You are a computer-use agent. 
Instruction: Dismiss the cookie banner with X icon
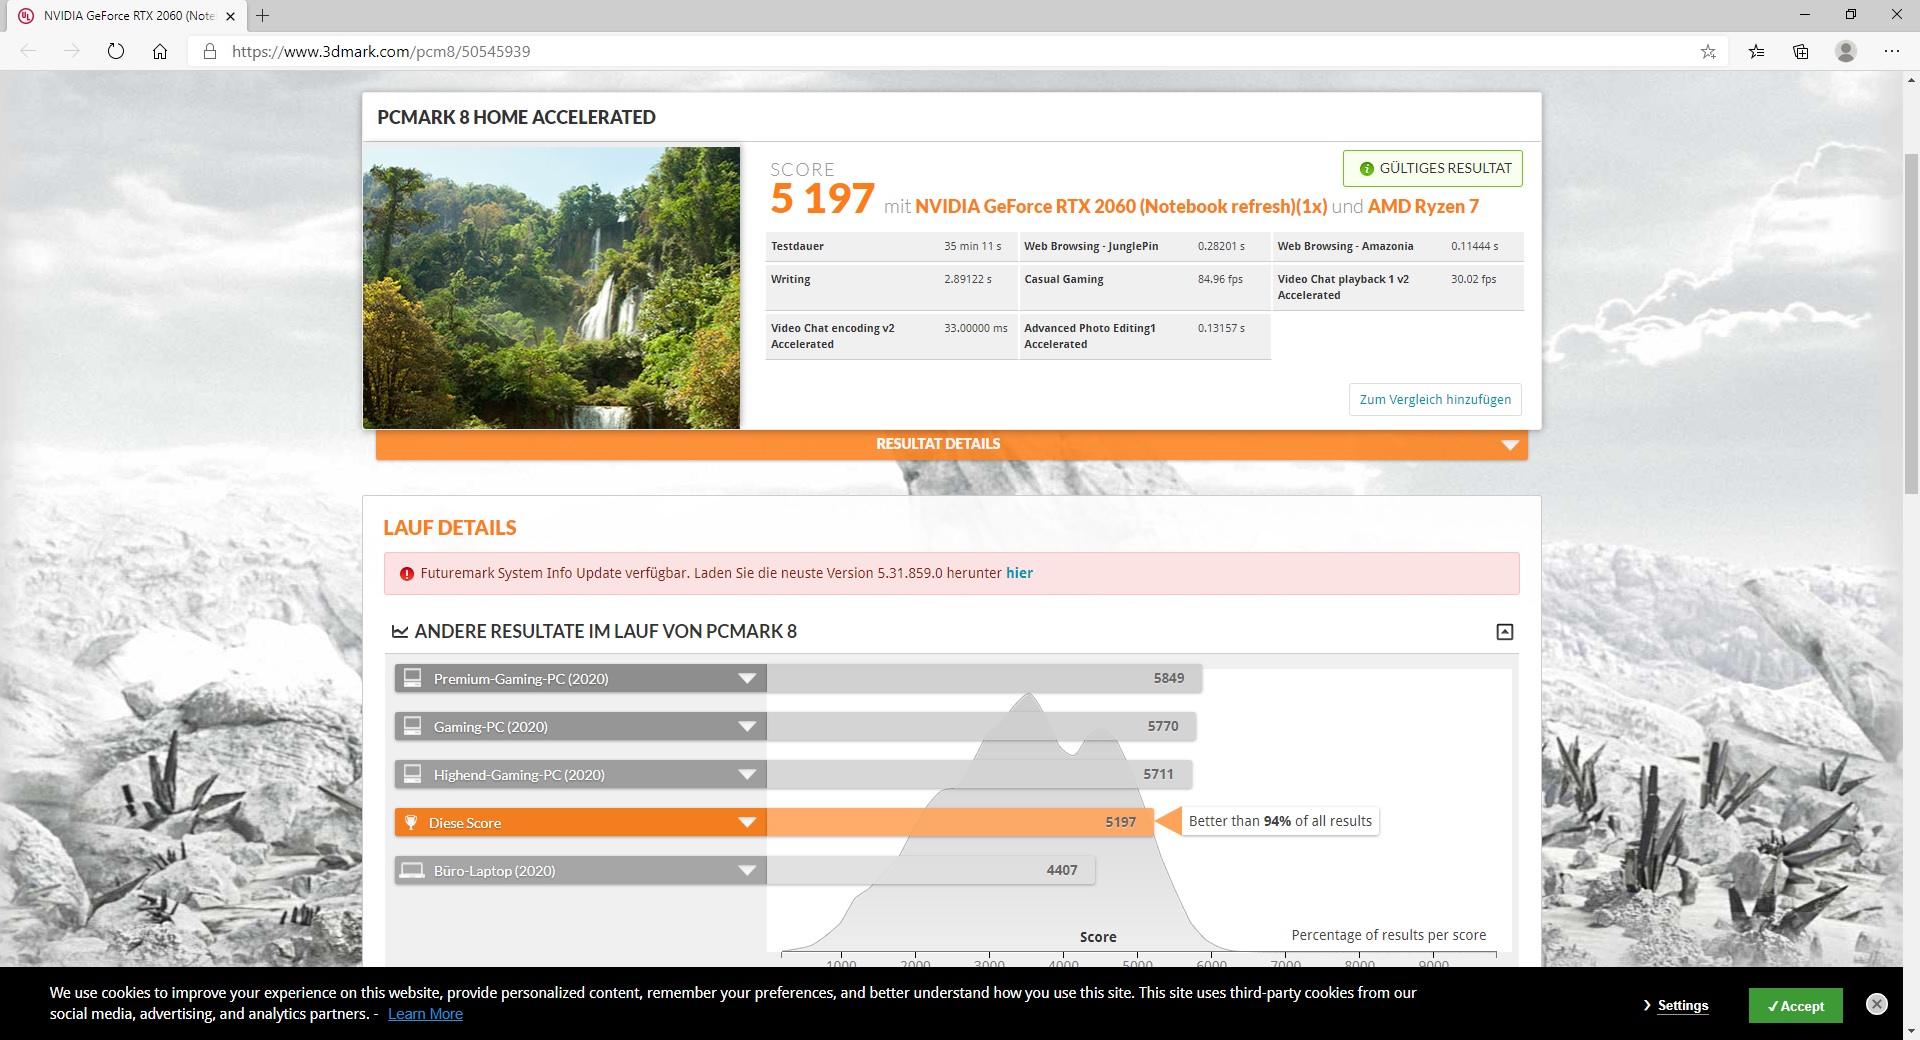(x=1877, y=1004)
